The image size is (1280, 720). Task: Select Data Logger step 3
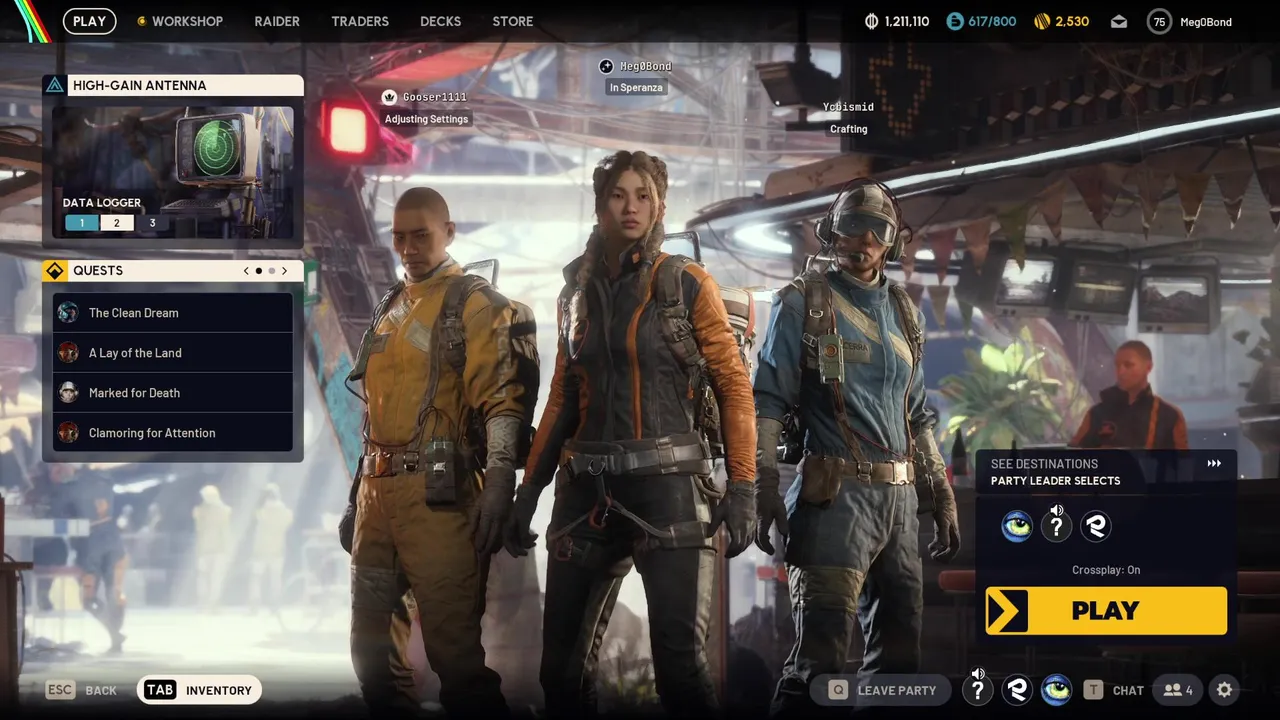pyautogui.click(x=152, y=223)
